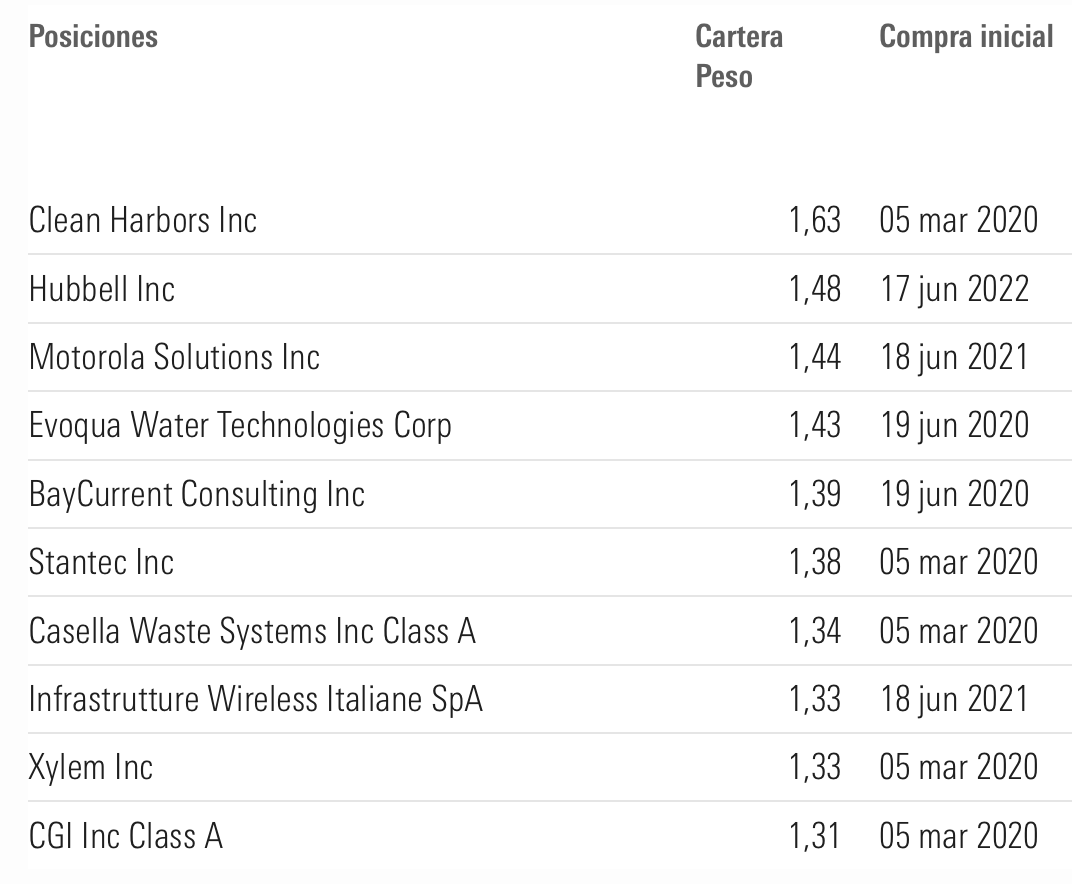Screen dimensions: 1072x884
Task: Open CGI Inc Class A holding
Action: click(x=126, y=836)
